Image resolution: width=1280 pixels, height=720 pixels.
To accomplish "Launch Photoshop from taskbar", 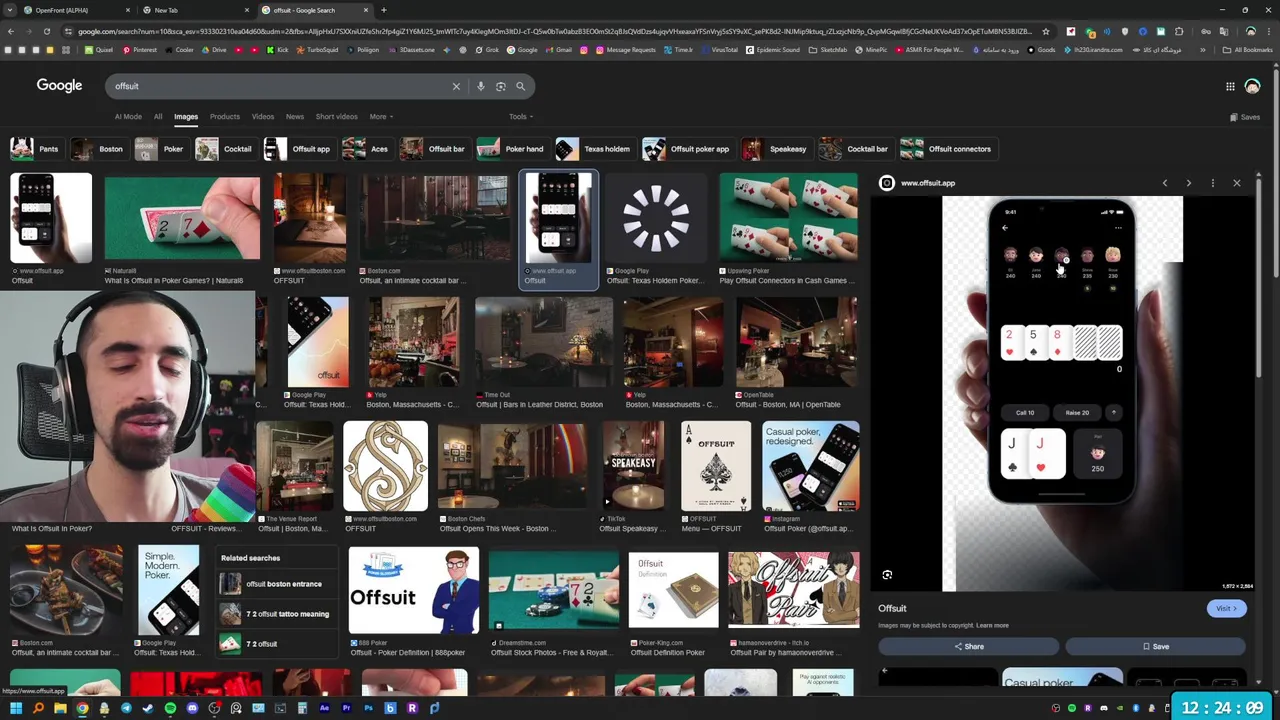I will click(x=368, y=708).
